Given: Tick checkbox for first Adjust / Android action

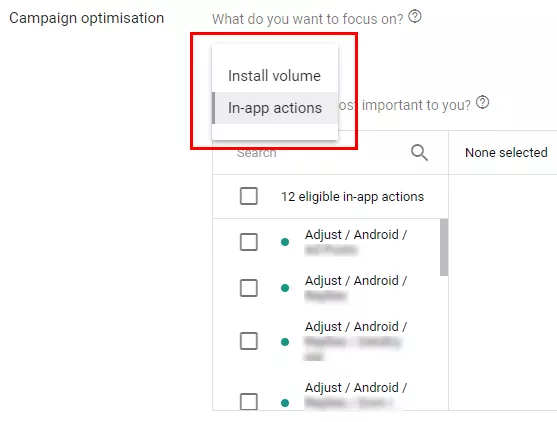Looking at the screenshot, I should (249, 242).
